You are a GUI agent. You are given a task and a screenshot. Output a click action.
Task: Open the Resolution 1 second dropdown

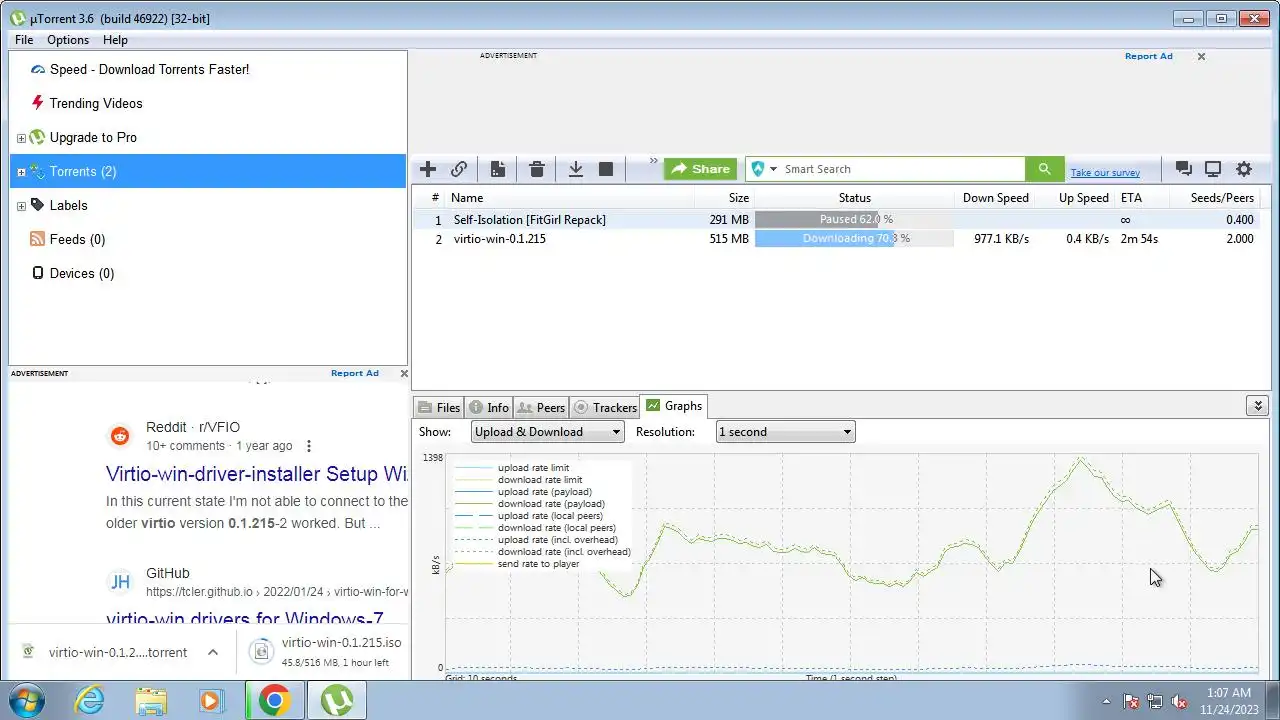click(x=785, y=432)
